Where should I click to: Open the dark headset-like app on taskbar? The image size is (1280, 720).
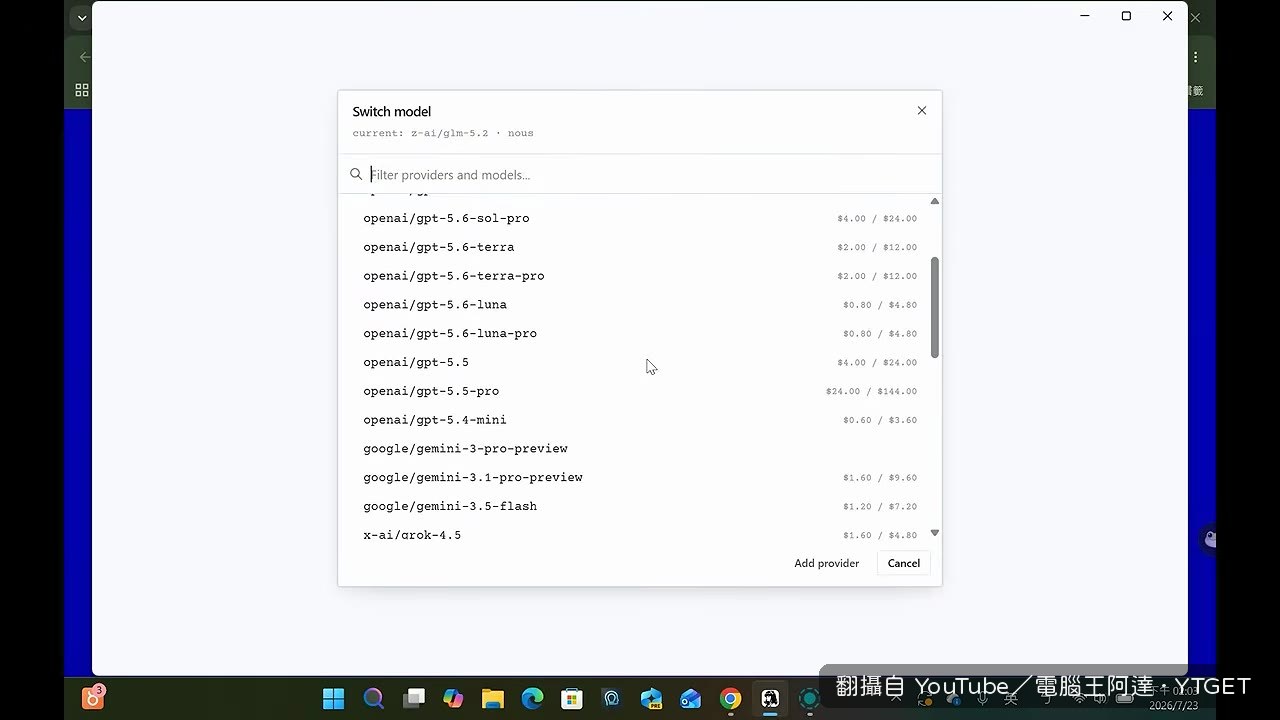click(x=611, y=698)
